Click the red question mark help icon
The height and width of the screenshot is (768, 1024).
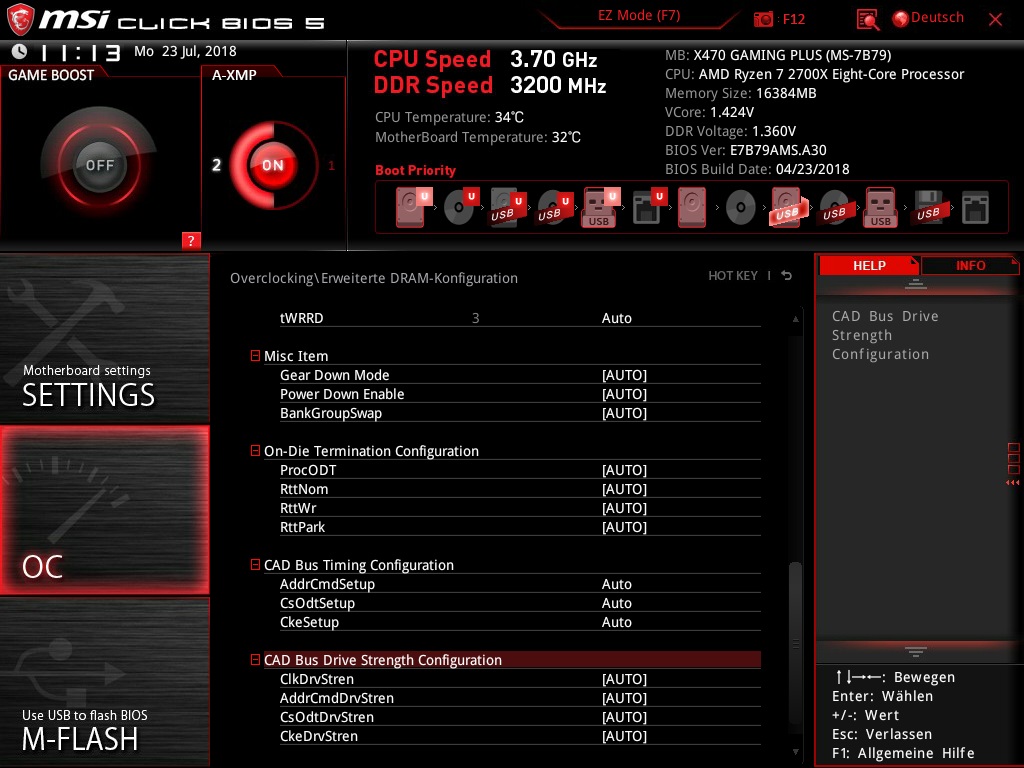click(191, 240)
